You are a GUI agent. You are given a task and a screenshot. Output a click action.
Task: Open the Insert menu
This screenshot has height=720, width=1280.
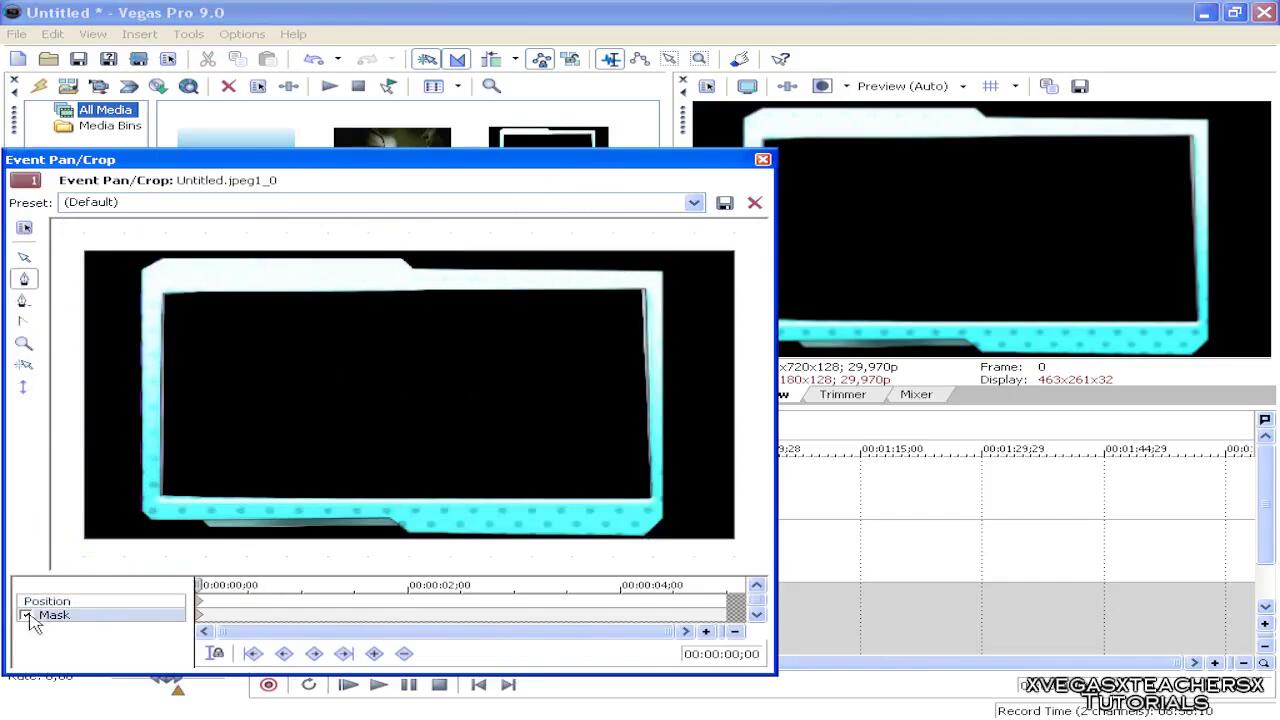click(139, 34)
